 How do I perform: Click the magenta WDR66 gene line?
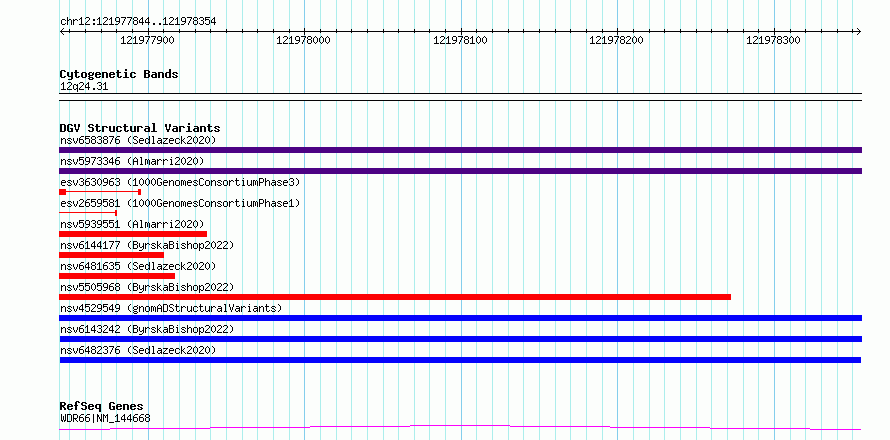coord(460,427)
